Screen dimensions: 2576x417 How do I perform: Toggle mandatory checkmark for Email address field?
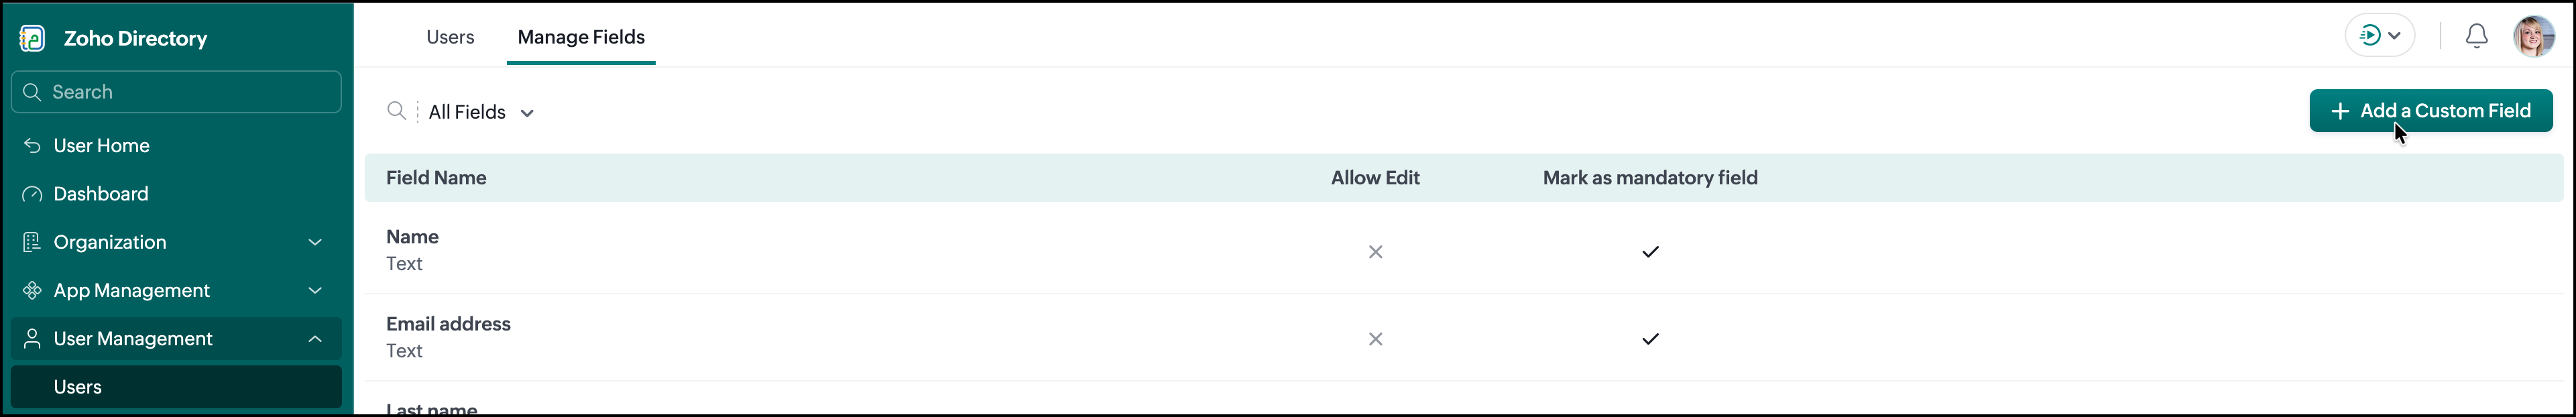point(1650,339)
